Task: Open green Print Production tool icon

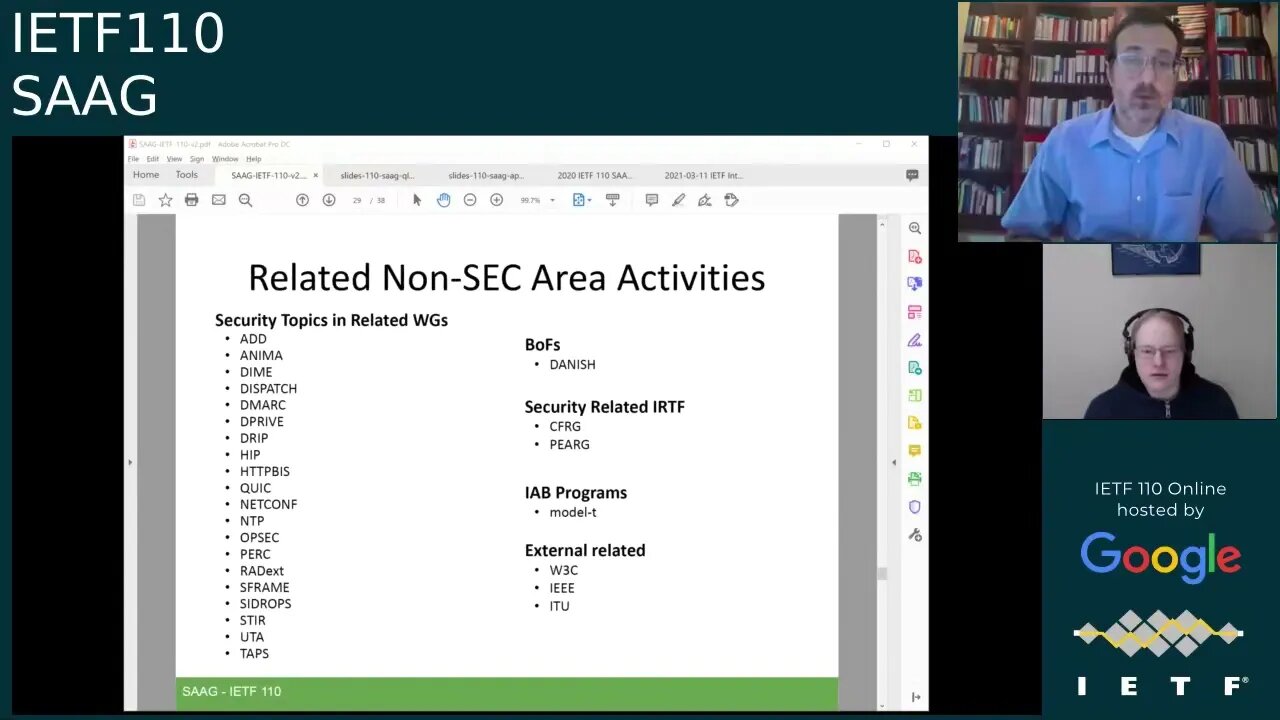Action: (x=914, y=479)
